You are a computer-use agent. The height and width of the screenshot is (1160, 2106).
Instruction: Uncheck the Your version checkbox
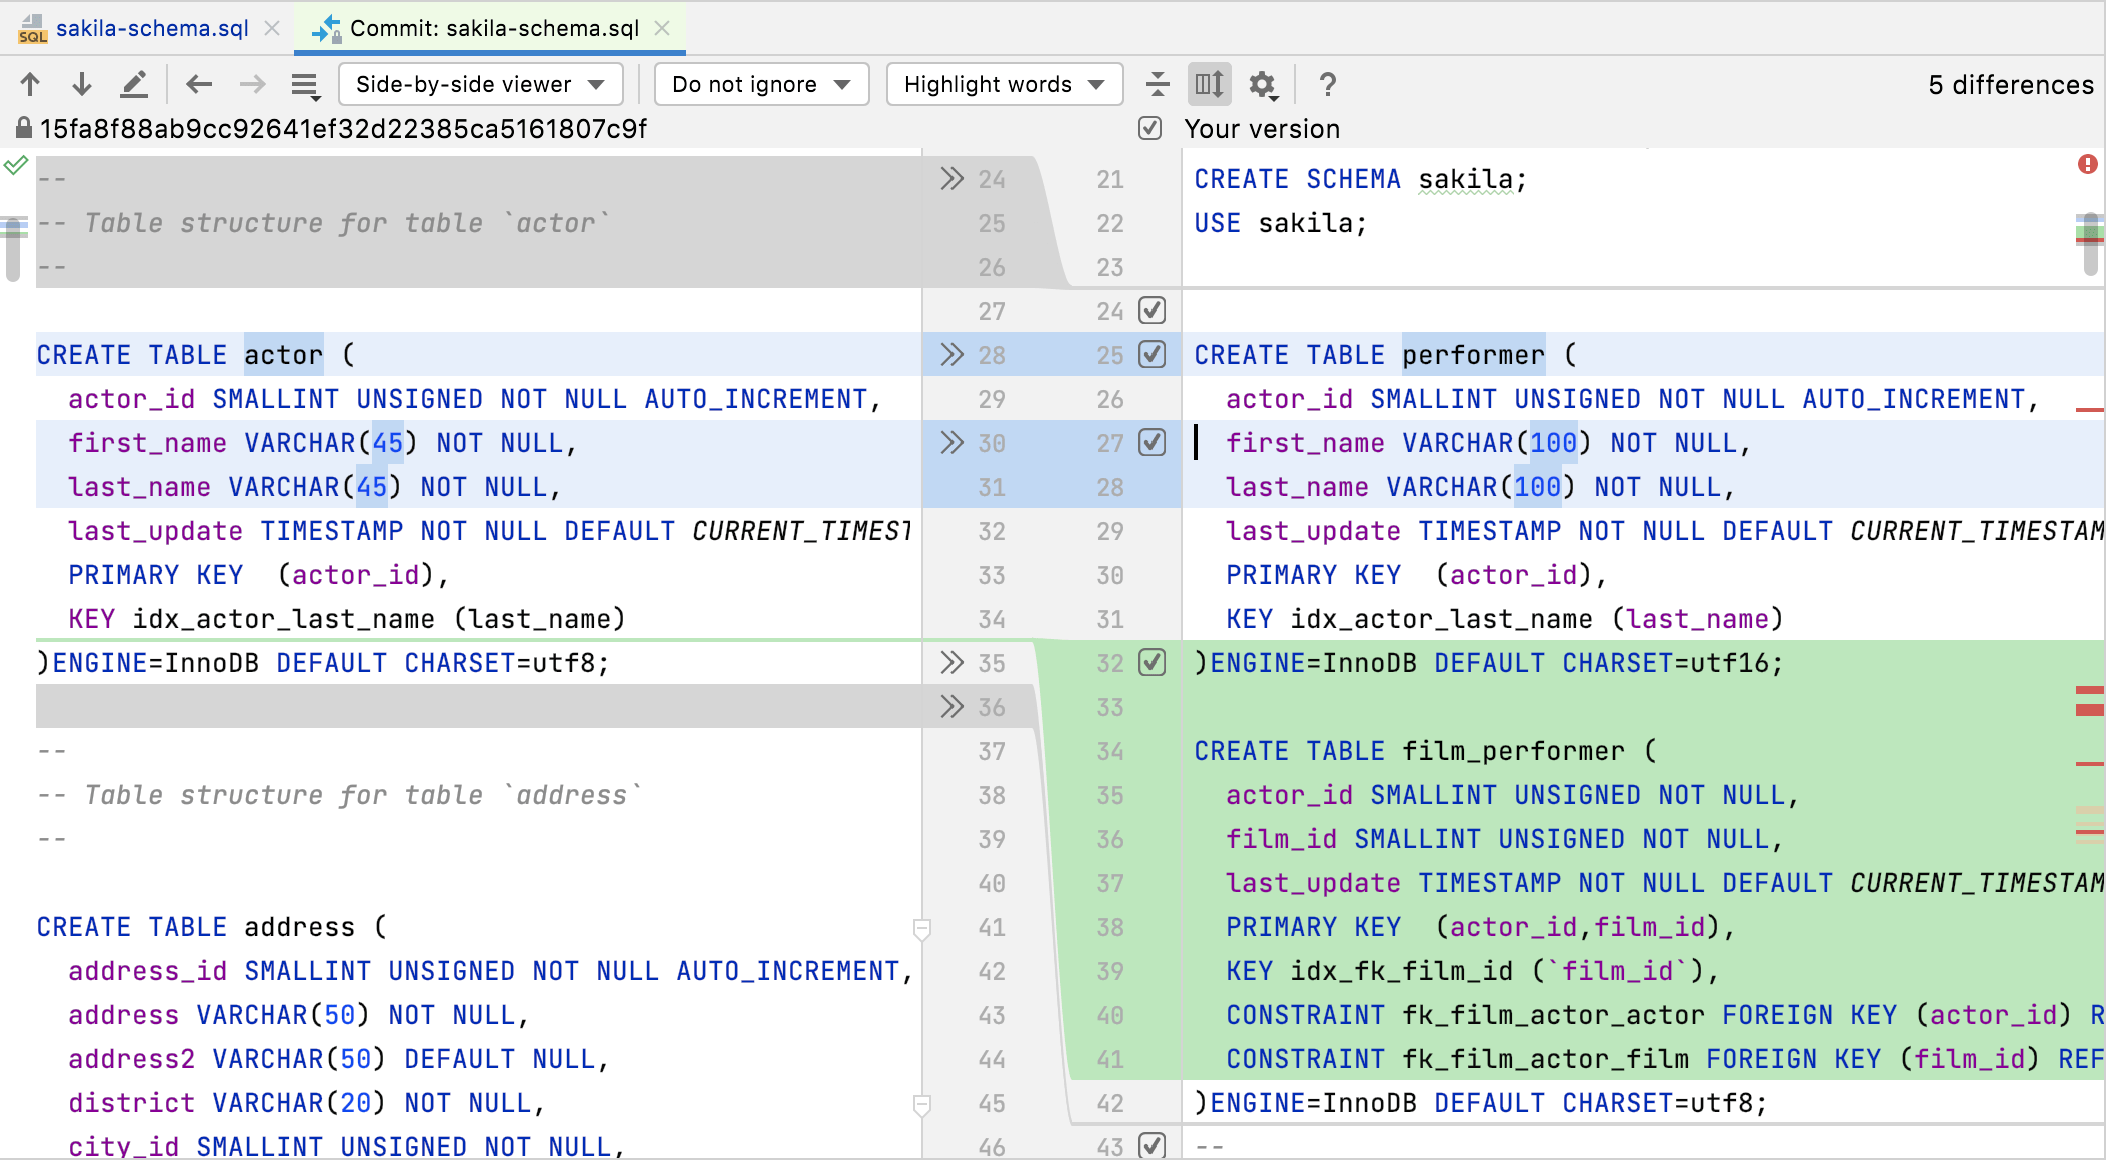tap(1149, 128)
